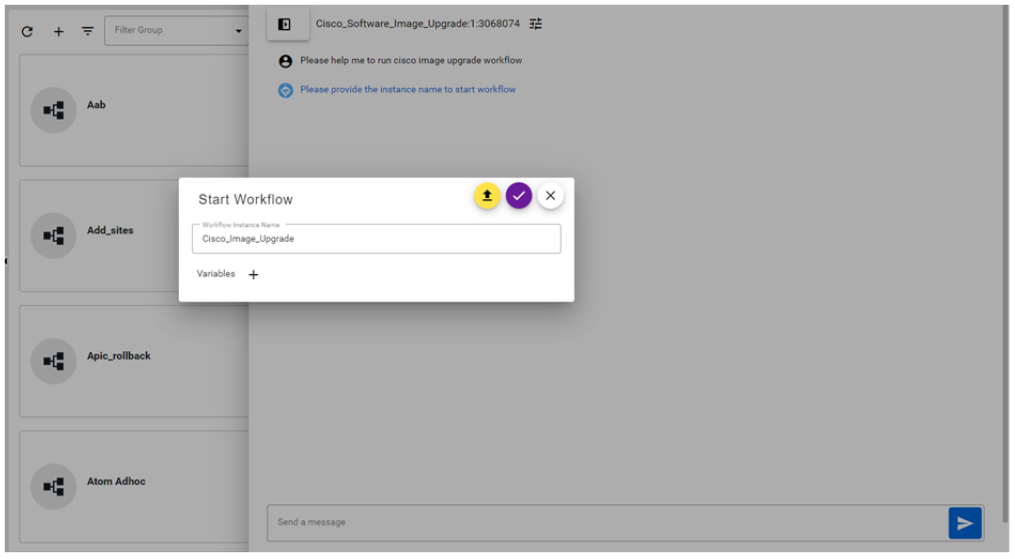Click the 'Please help me to run' message

coord(411,60)
